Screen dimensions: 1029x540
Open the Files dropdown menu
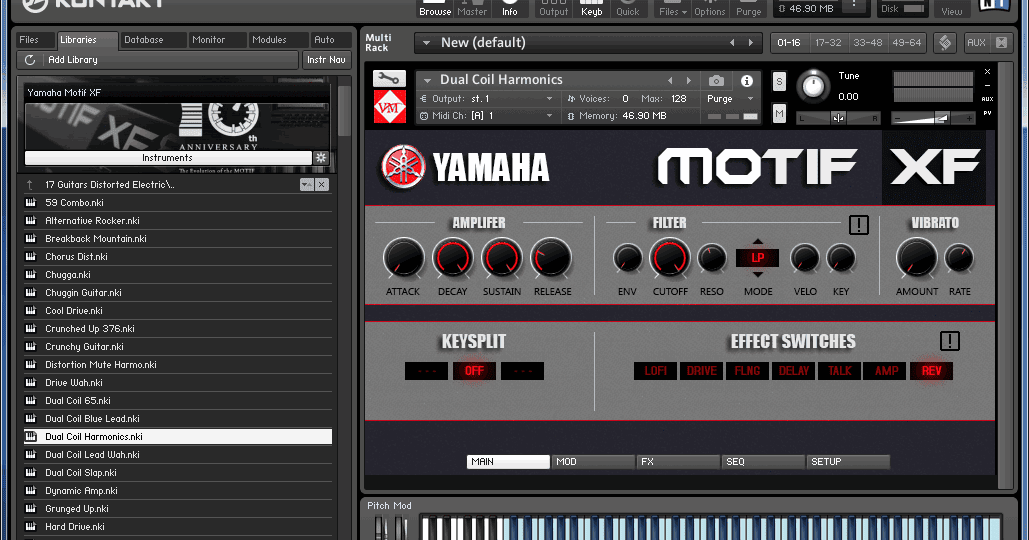[672, 9]
